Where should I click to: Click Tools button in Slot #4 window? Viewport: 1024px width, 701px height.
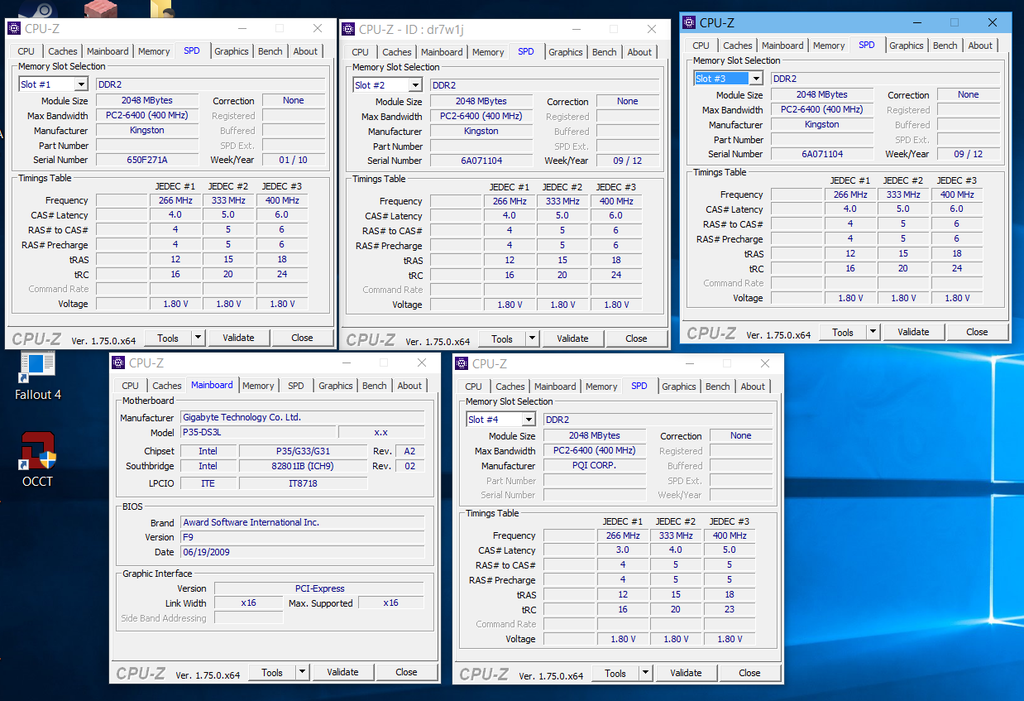point(615,672)
